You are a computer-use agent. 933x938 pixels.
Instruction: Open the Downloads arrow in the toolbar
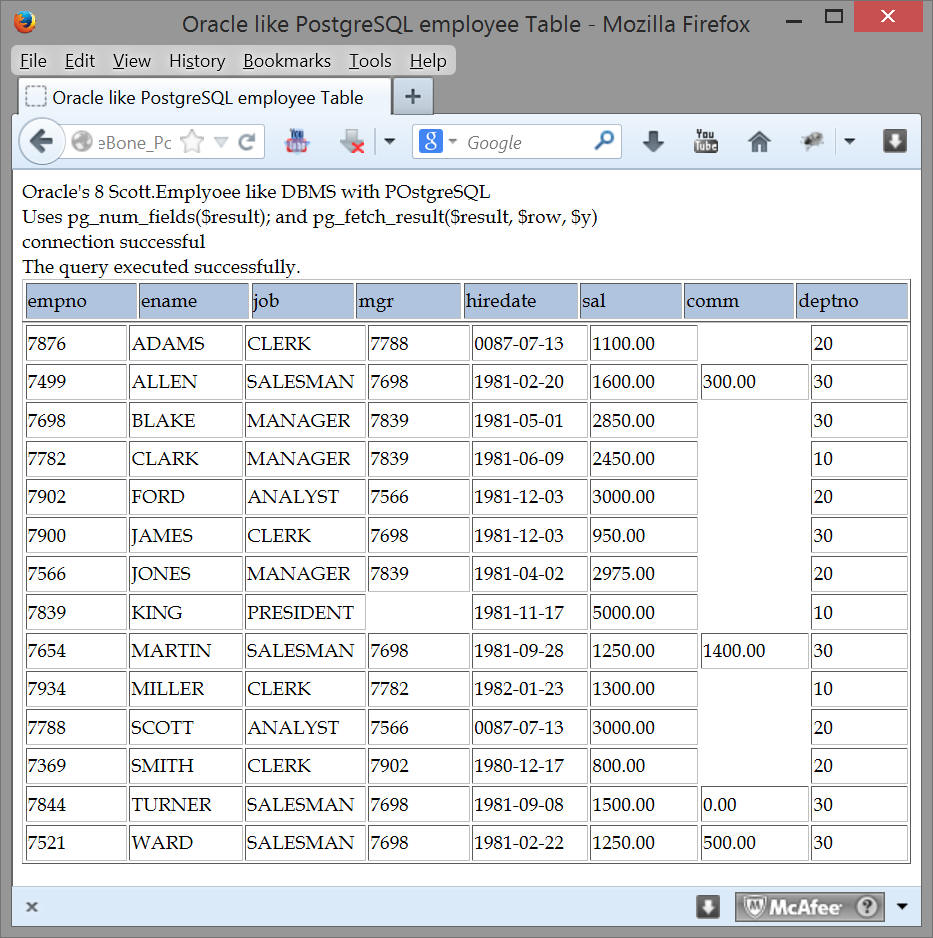pyautogui.click(x=653, y=142)
